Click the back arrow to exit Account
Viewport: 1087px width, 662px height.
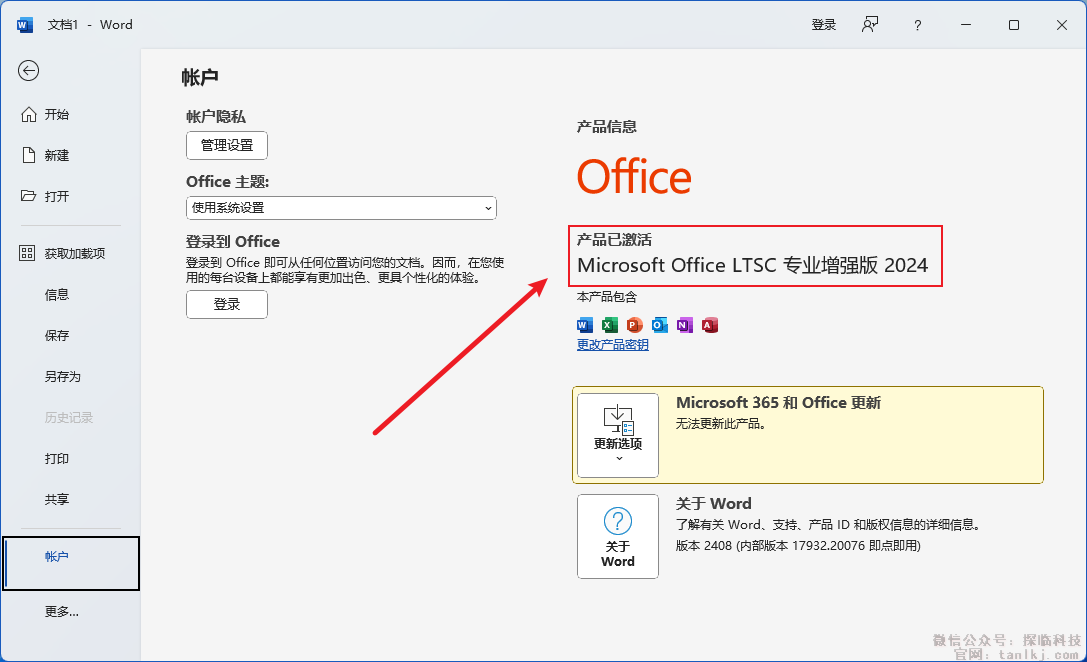28,71
